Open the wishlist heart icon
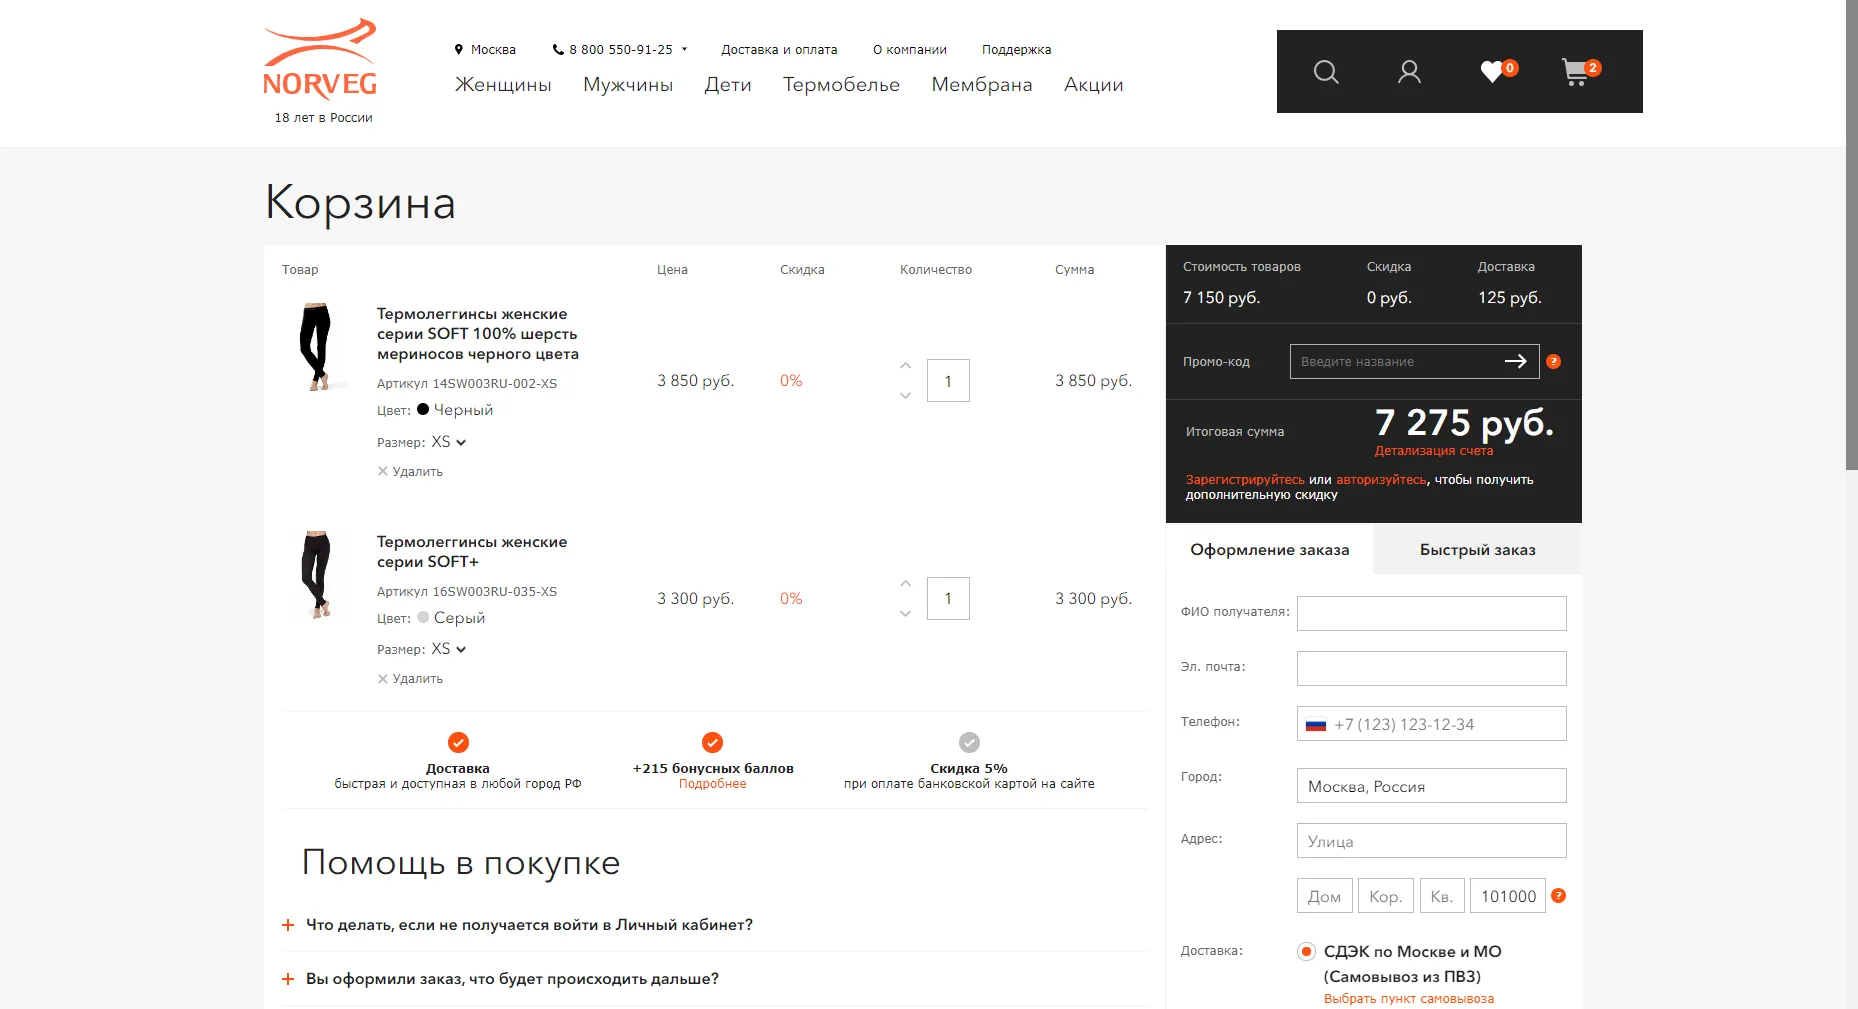Screen dimensions: 1858x1009 (1493, 72)
